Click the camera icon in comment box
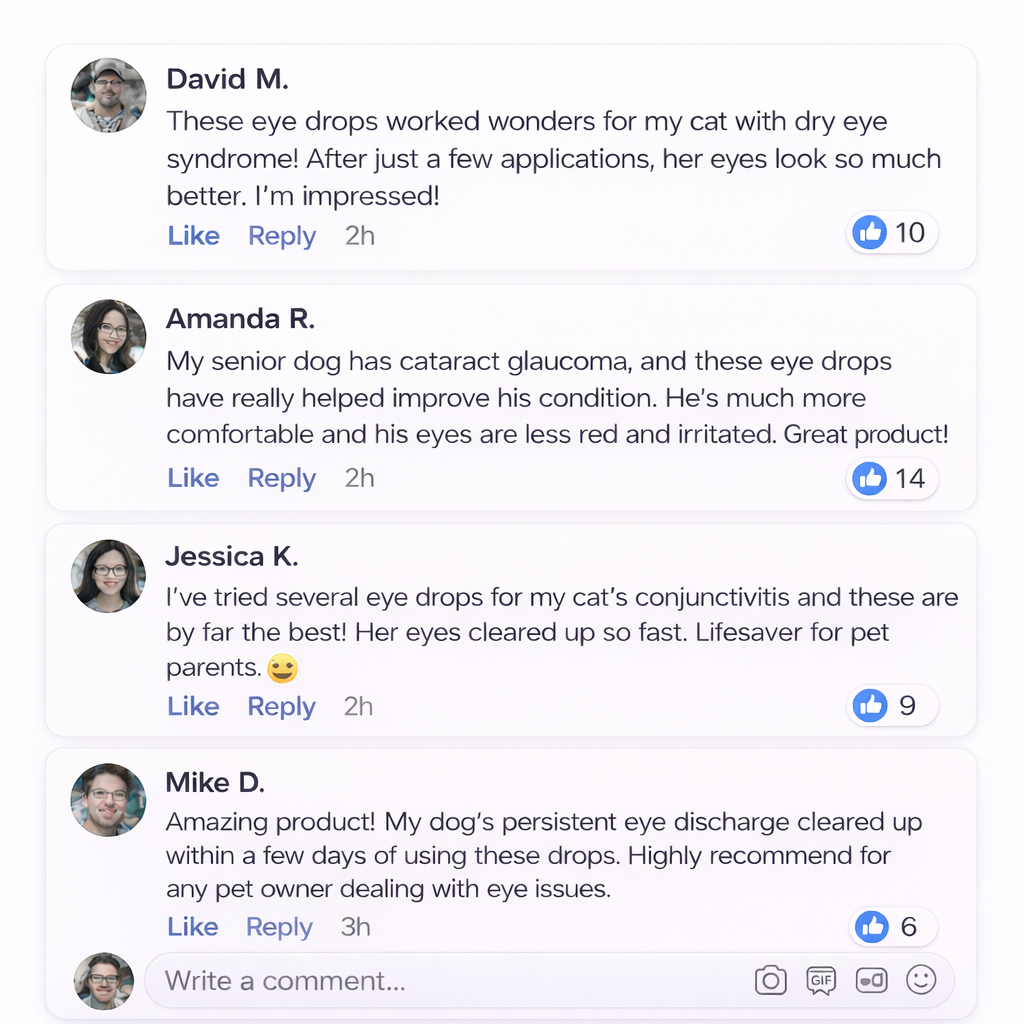This screenshot has height=1024, width=1024. [x=771, y=981]
